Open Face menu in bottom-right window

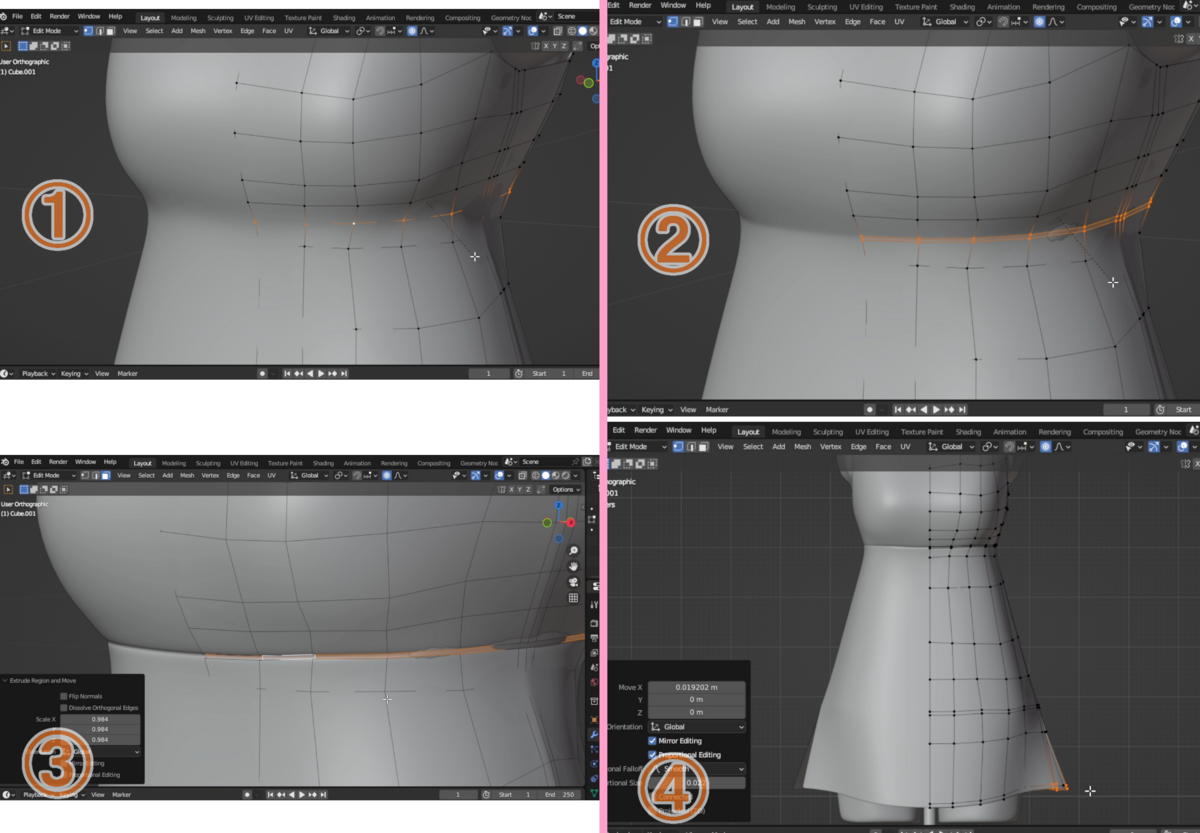[x=883, y=447]
